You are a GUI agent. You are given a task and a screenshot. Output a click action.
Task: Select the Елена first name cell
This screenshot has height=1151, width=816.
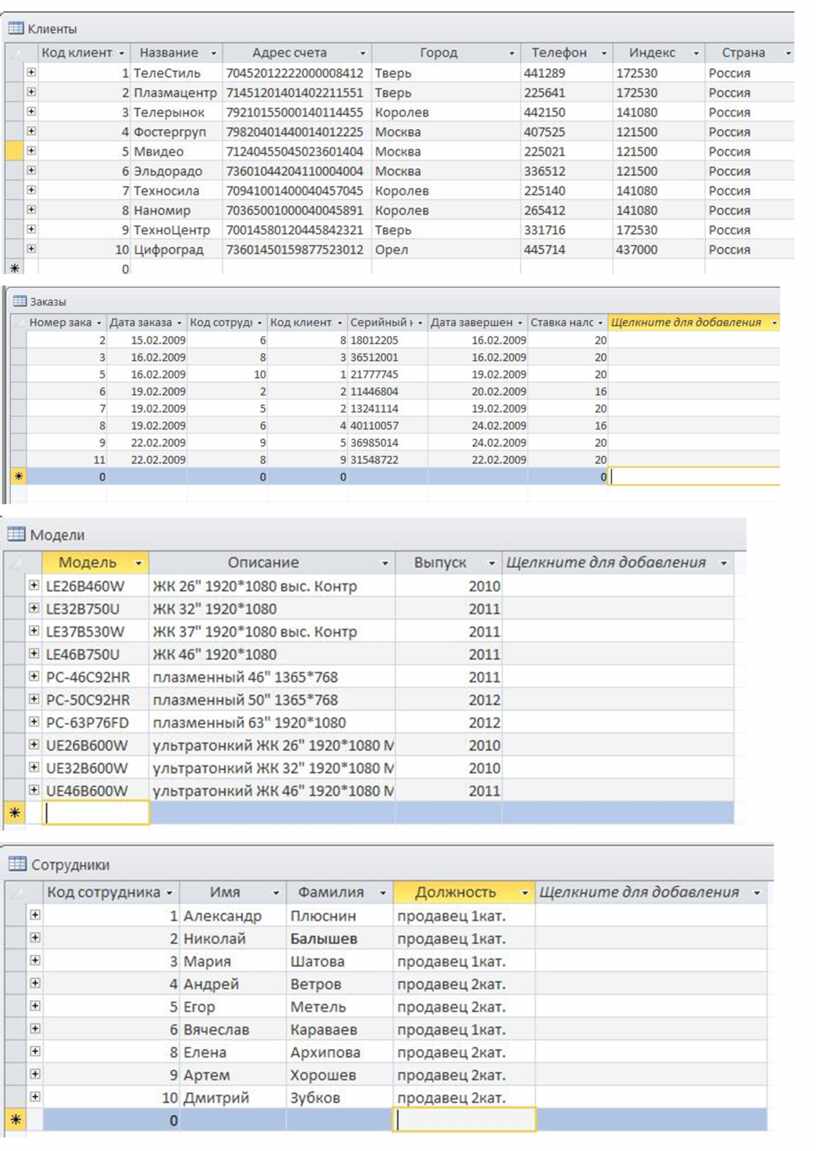coord(233,1052)
